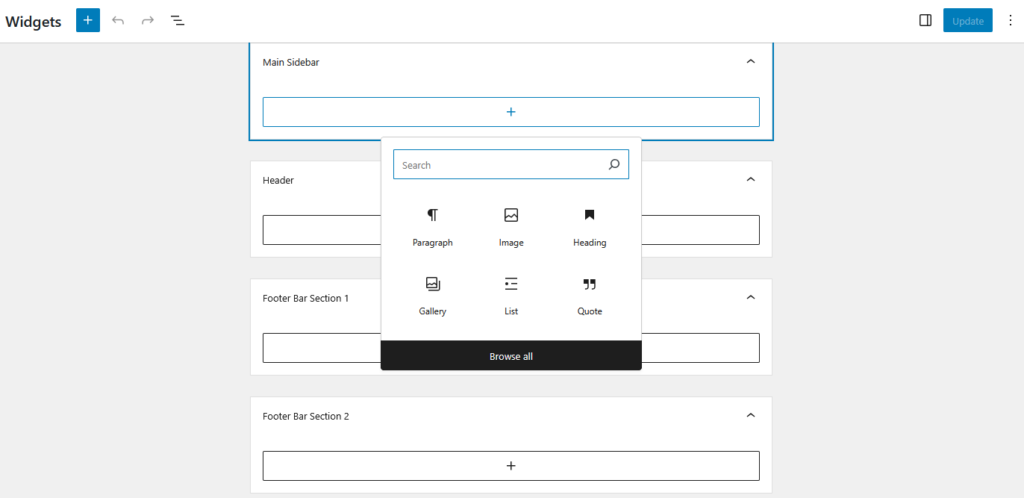
Task: Click the Update button
Action: click(968, 21)
